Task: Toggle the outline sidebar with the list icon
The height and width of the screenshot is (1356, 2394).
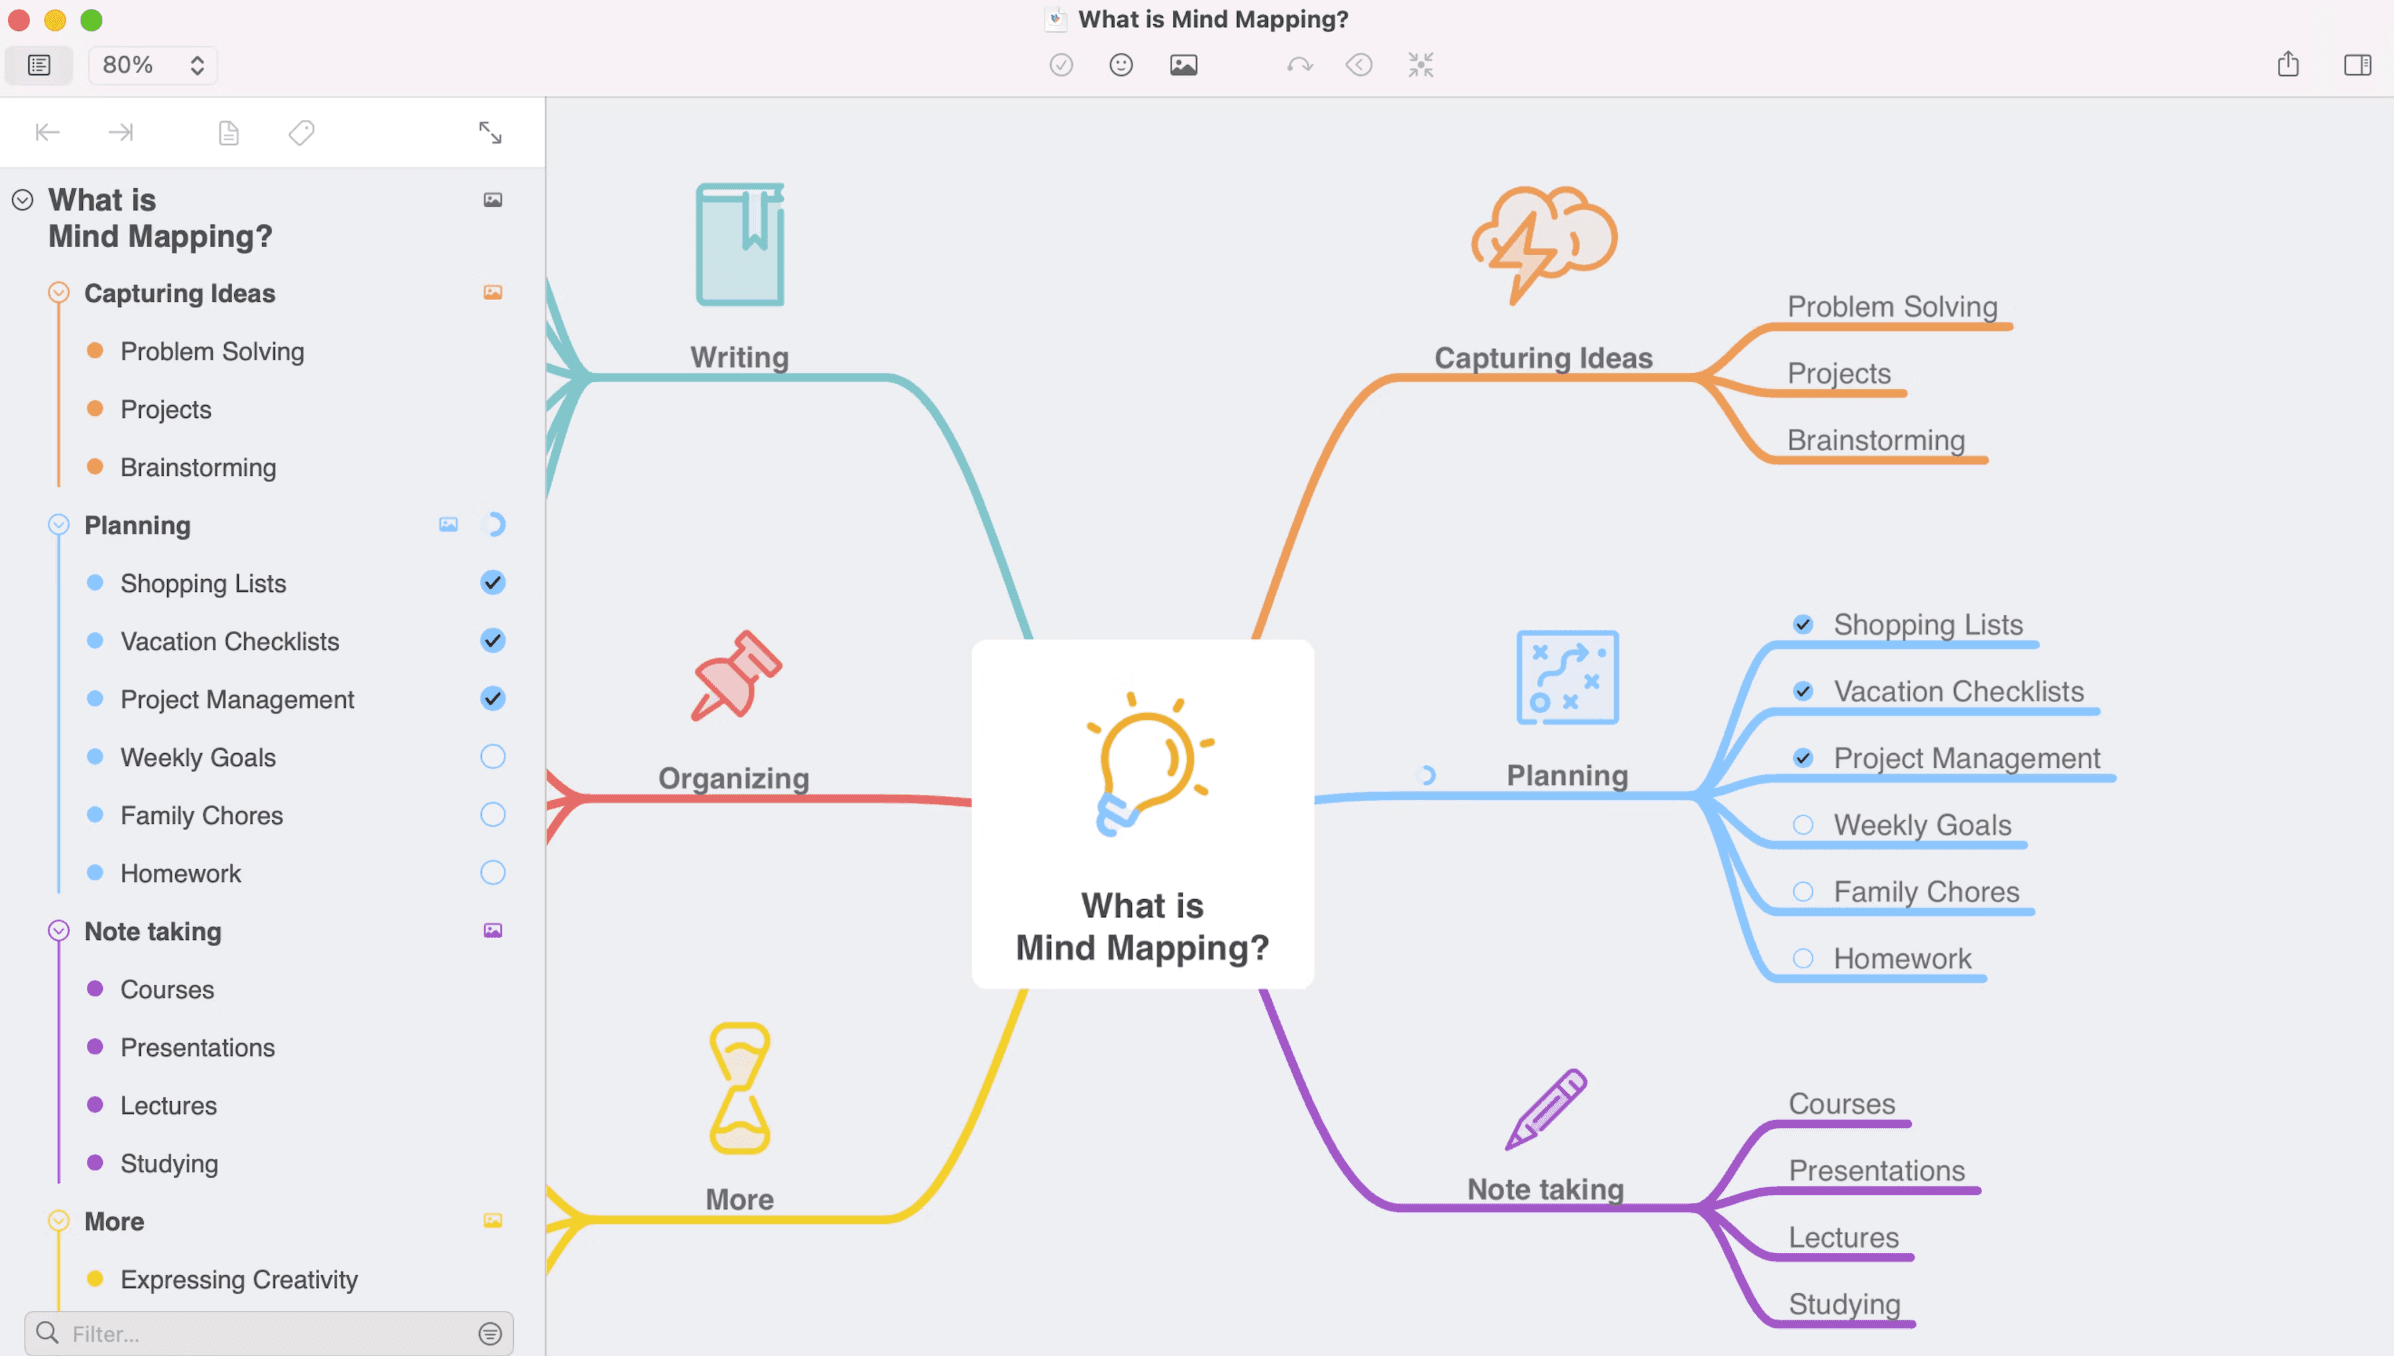Action: 38,64
